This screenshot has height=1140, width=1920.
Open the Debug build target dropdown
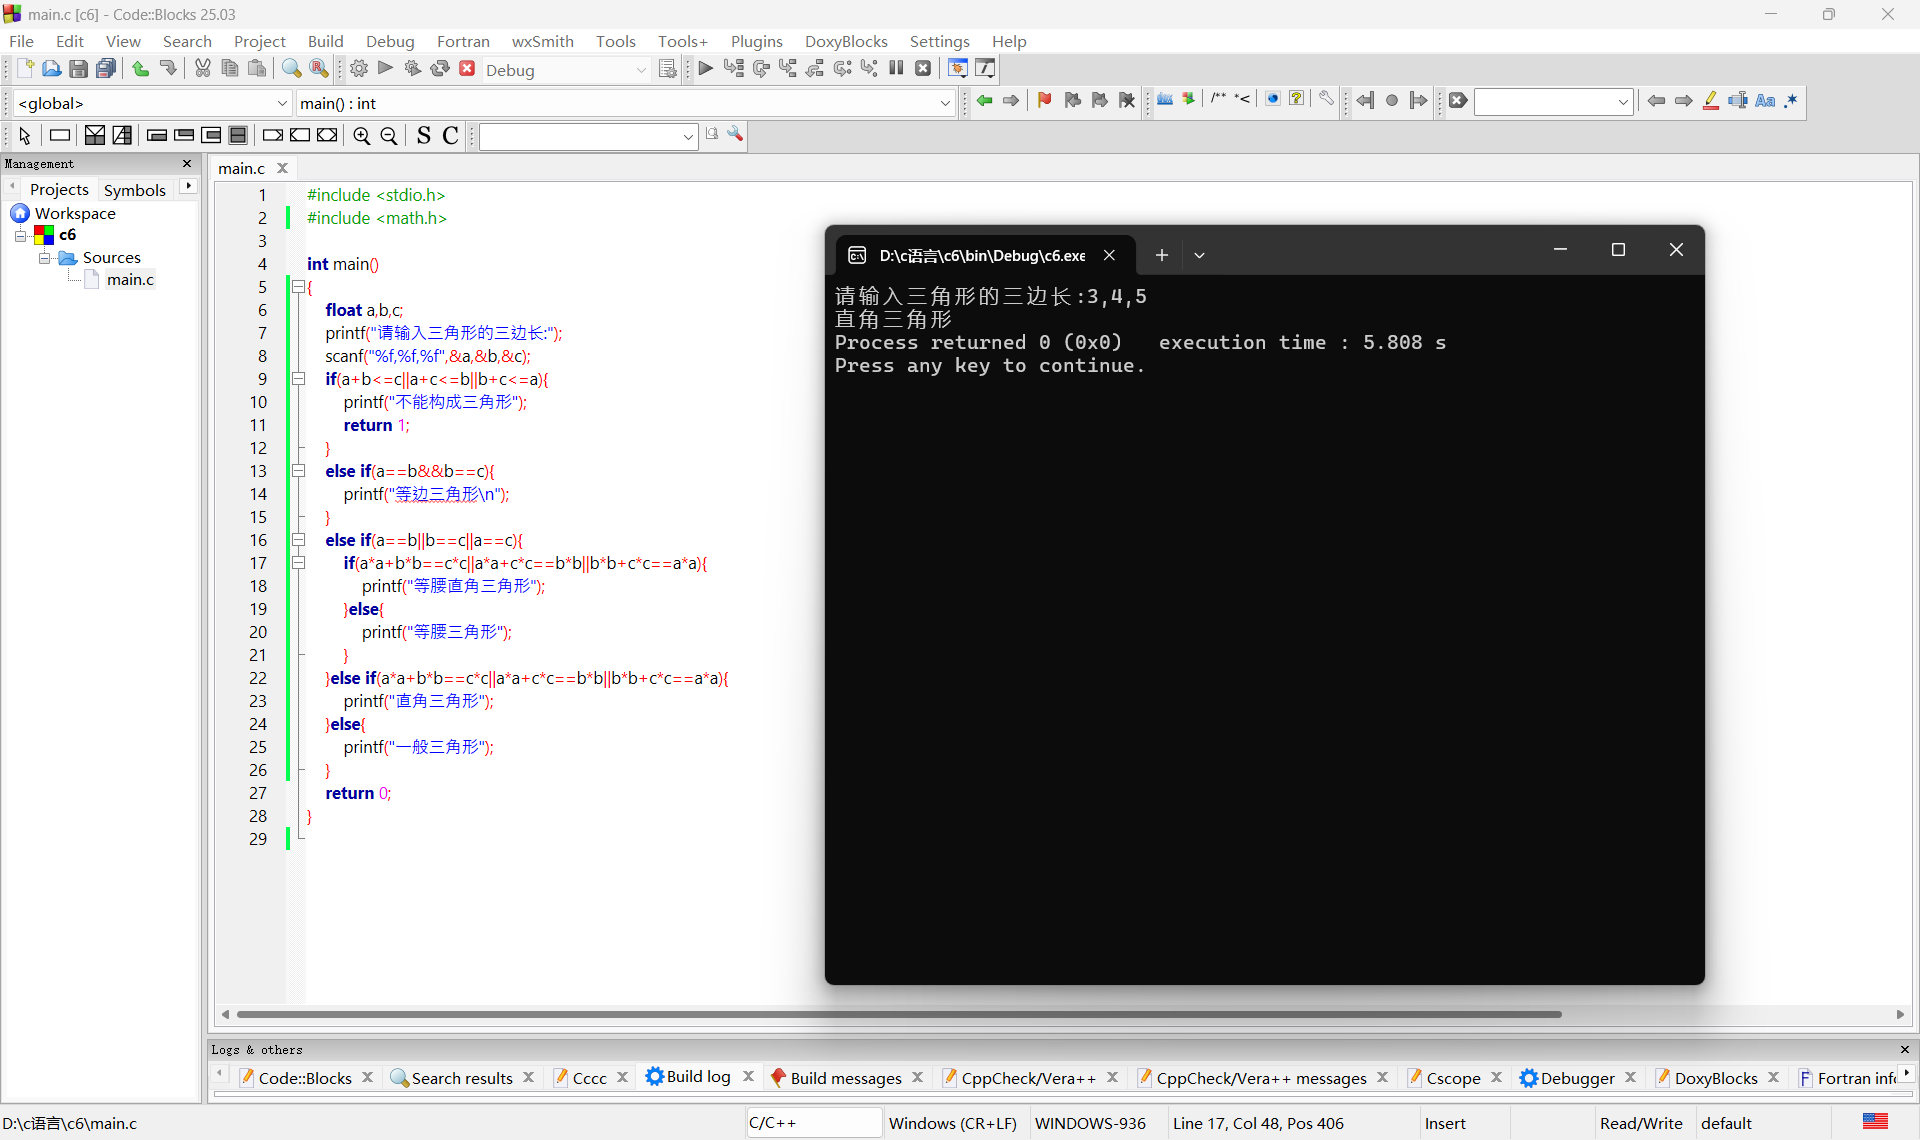point(641,70)
